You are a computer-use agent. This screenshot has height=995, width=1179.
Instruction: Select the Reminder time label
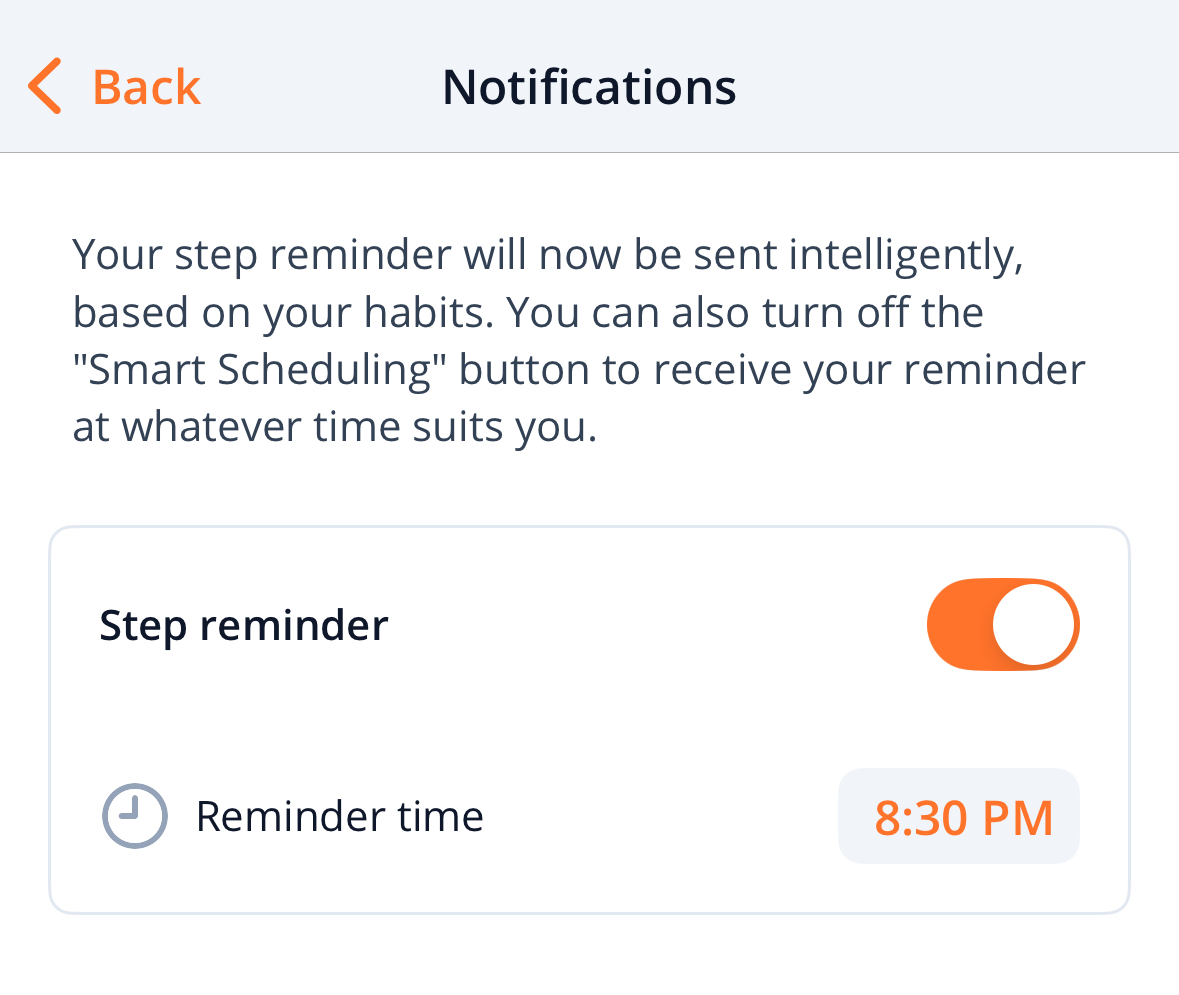pyautogui.click(x=339, y=816)
